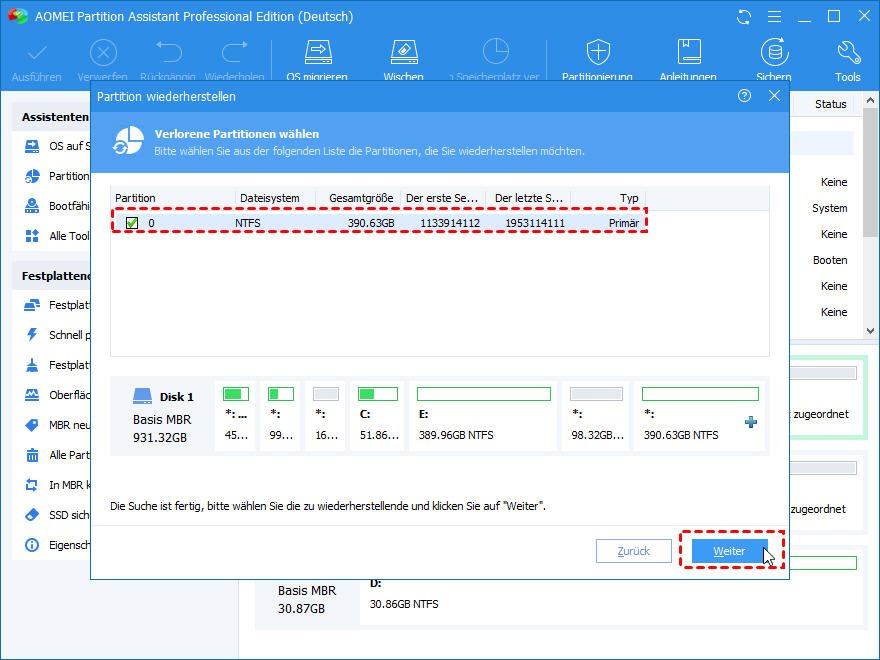Click Bootfähig sidebar icon
The height and width of the screenshot is (660, 880).
[x=32, y=206]
